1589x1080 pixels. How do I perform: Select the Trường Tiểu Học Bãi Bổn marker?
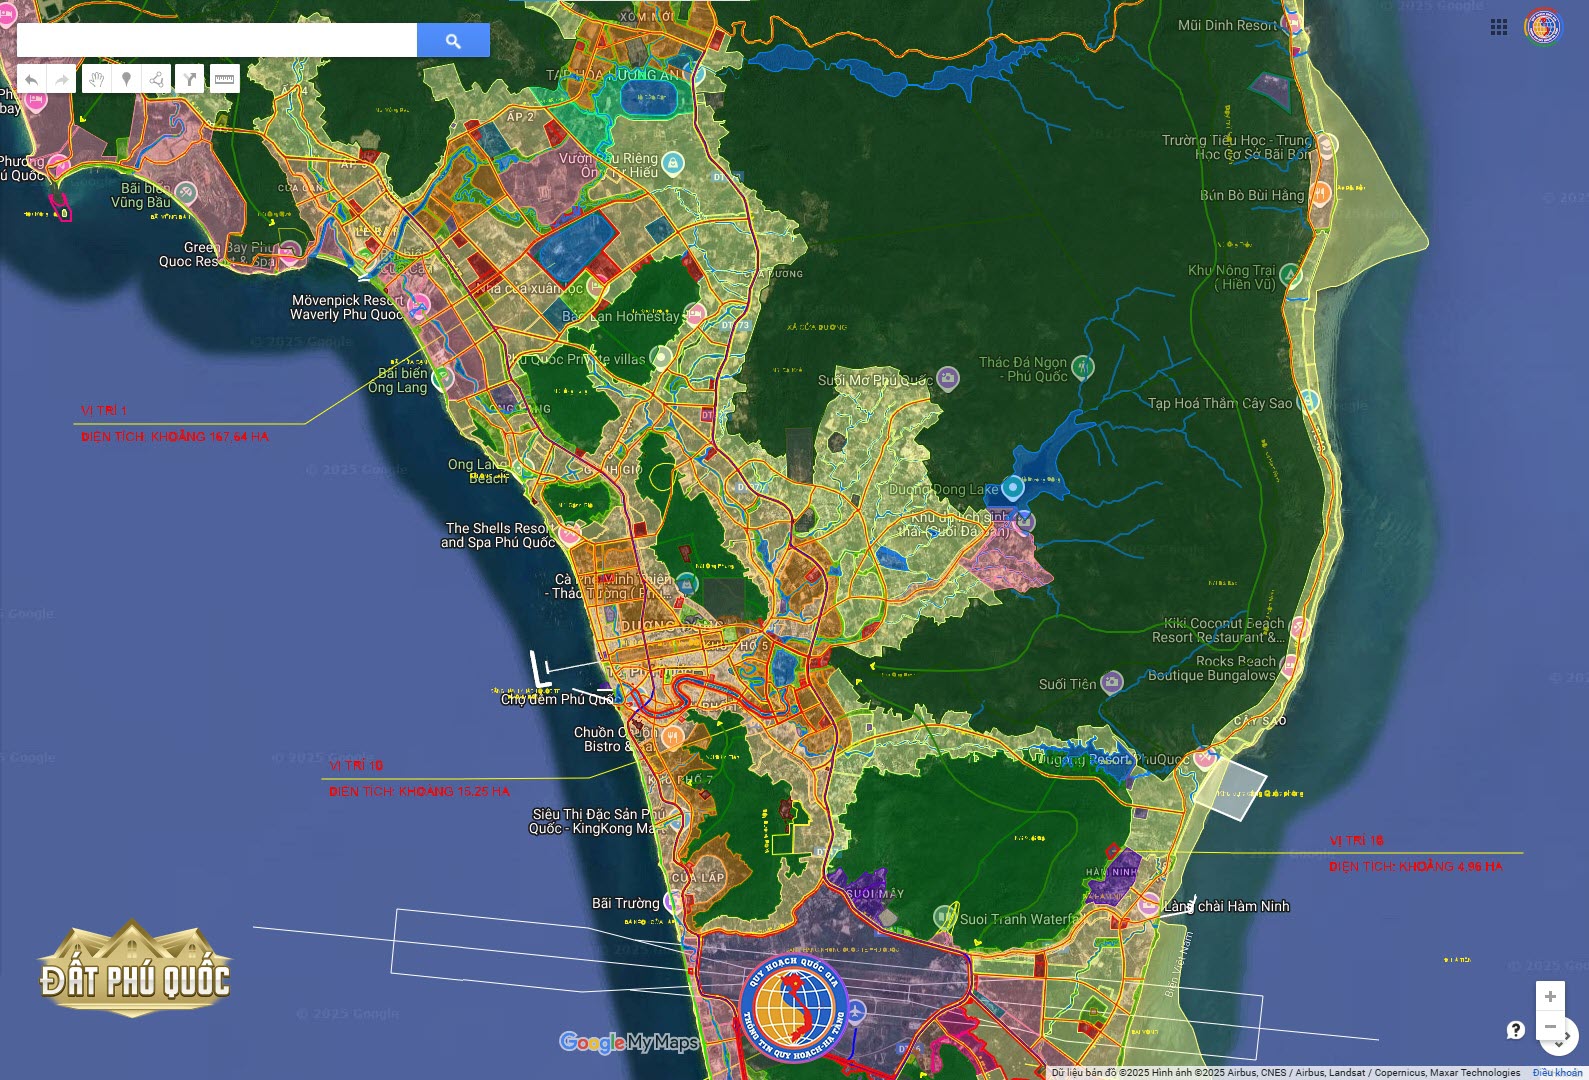tap(1327, 146)
